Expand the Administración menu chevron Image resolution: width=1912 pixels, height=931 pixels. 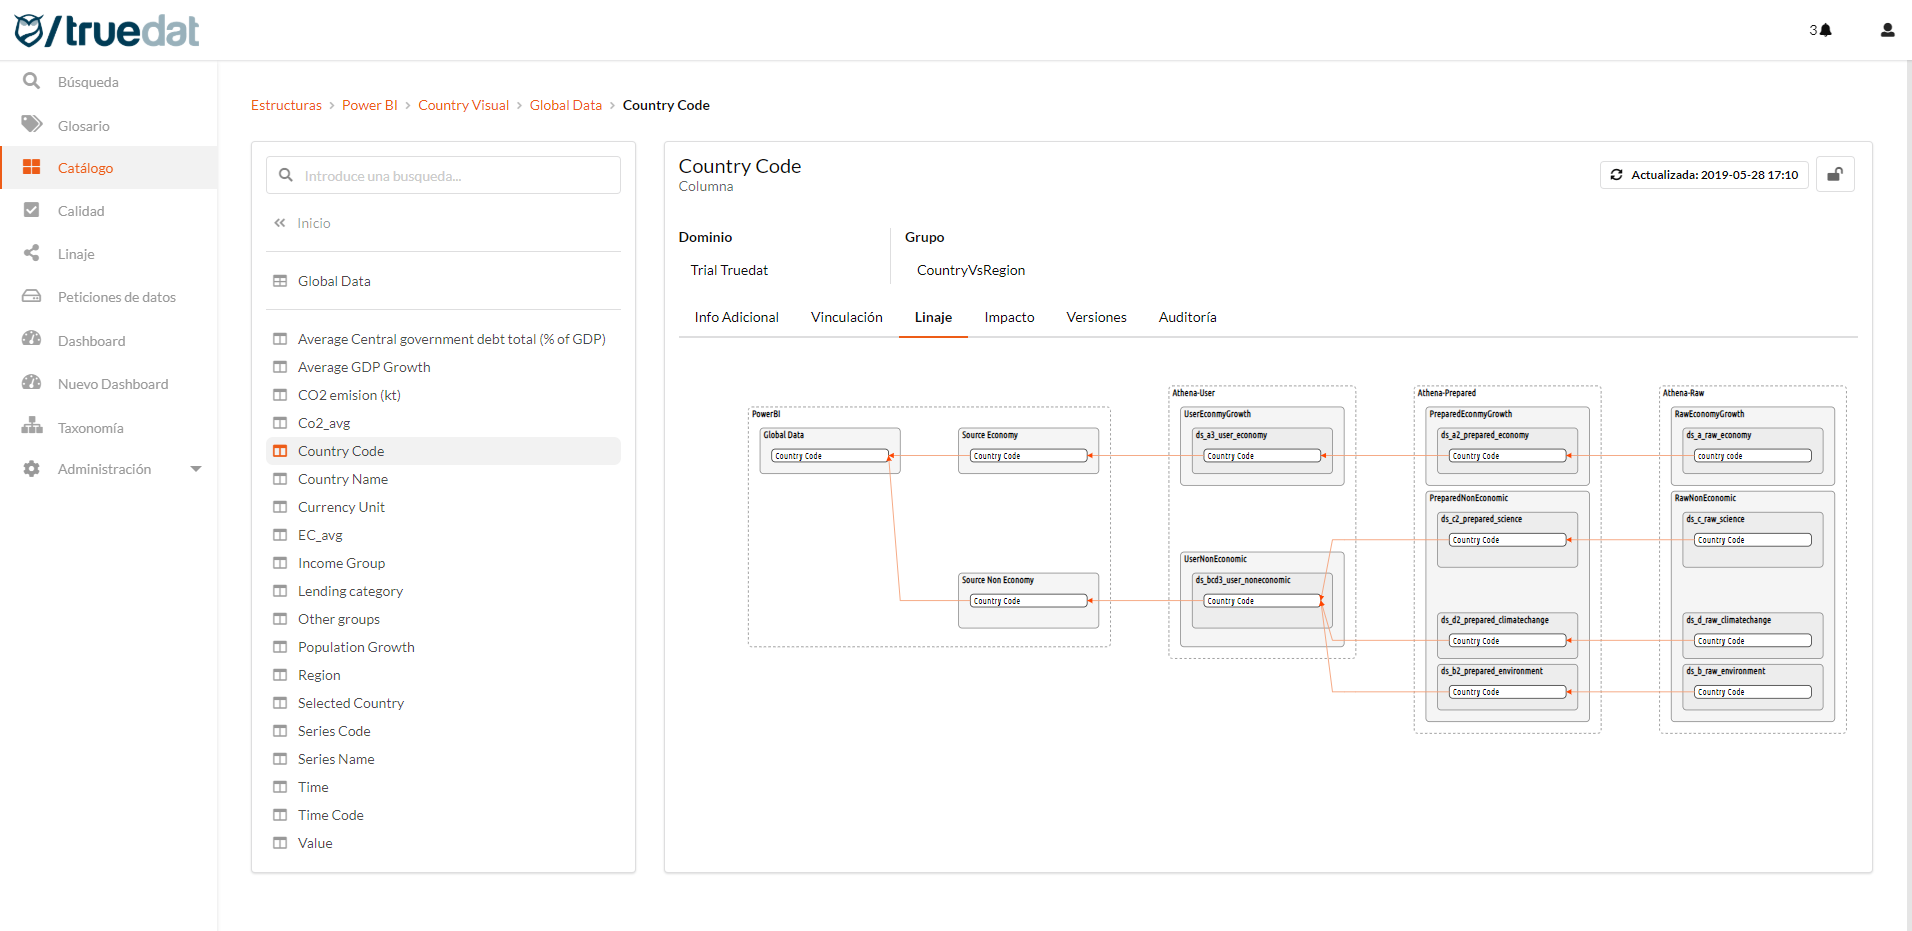[x=196, y=468]
